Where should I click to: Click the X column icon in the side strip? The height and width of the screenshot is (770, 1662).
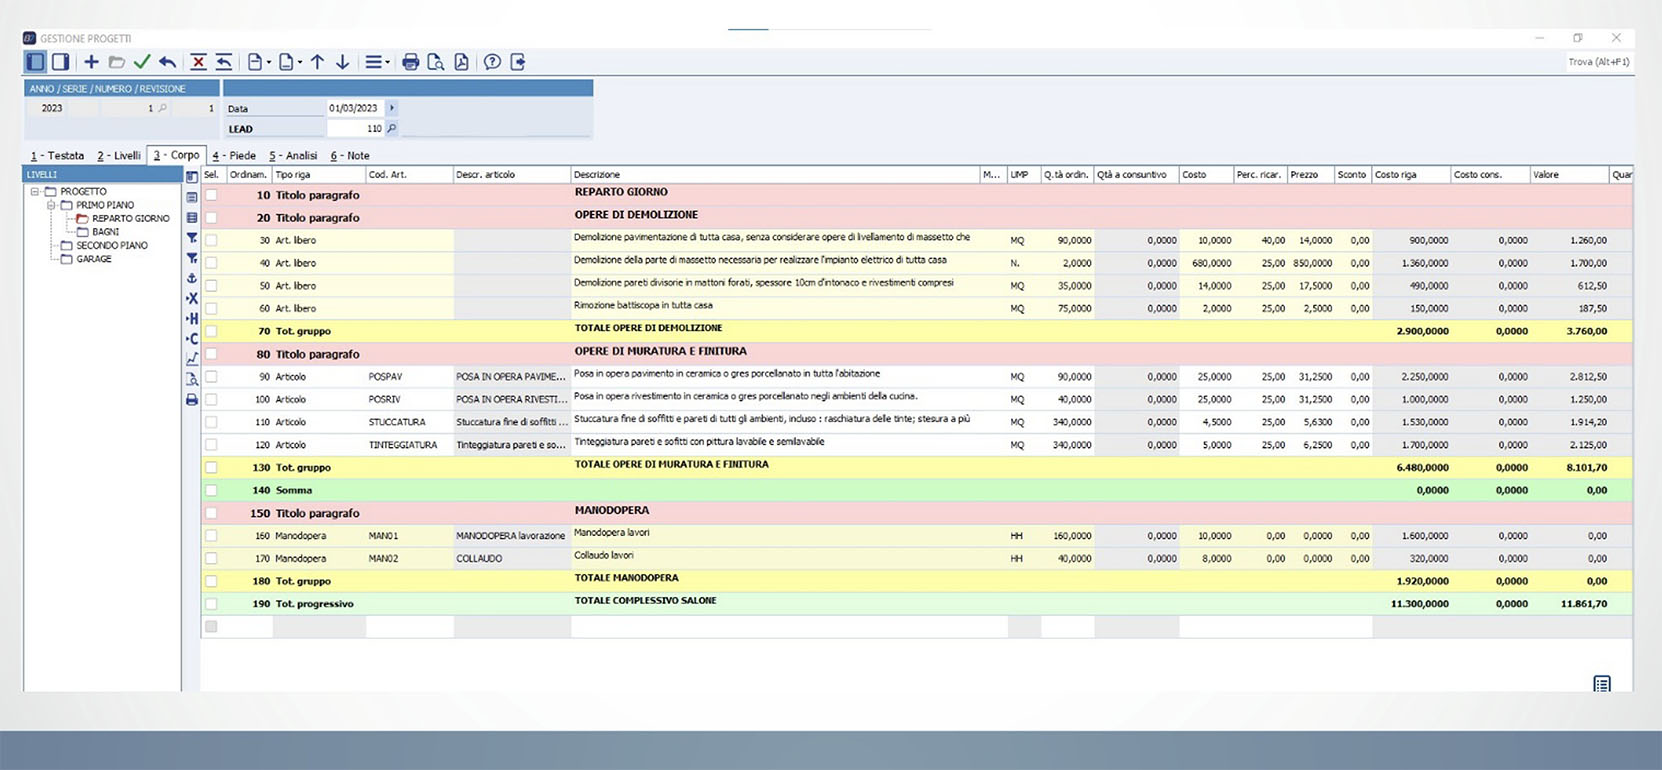(x=192, y=298)
